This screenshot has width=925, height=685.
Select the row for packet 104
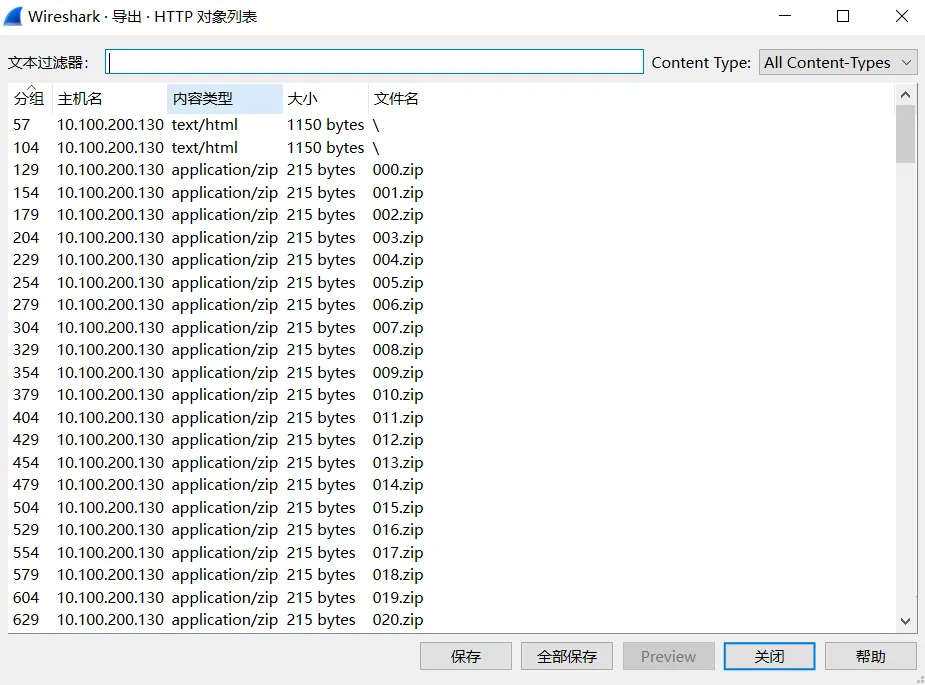[451, 148]
